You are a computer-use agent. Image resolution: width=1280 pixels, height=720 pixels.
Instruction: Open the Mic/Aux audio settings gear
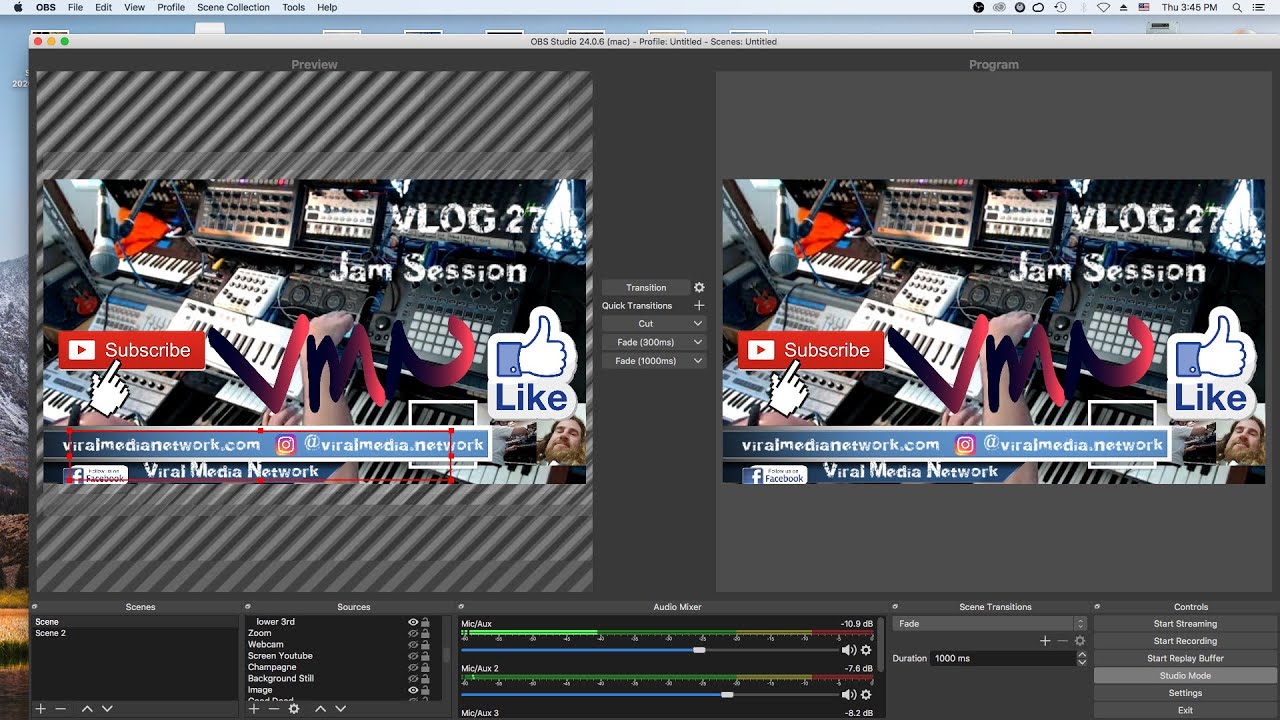(866, 650)
